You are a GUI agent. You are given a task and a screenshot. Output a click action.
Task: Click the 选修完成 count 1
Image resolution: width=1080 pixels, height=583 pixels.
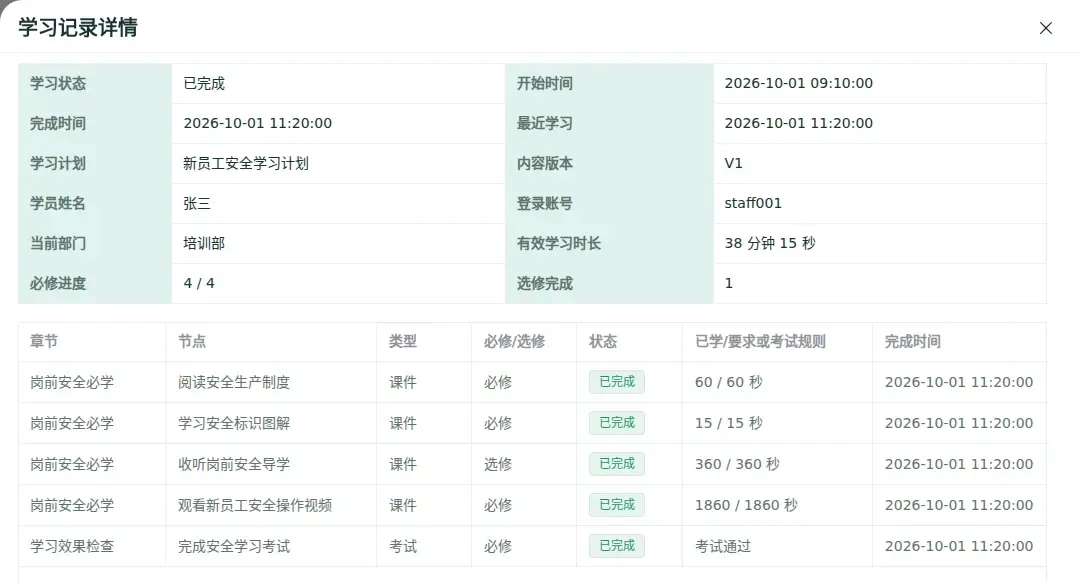point(729,283)
